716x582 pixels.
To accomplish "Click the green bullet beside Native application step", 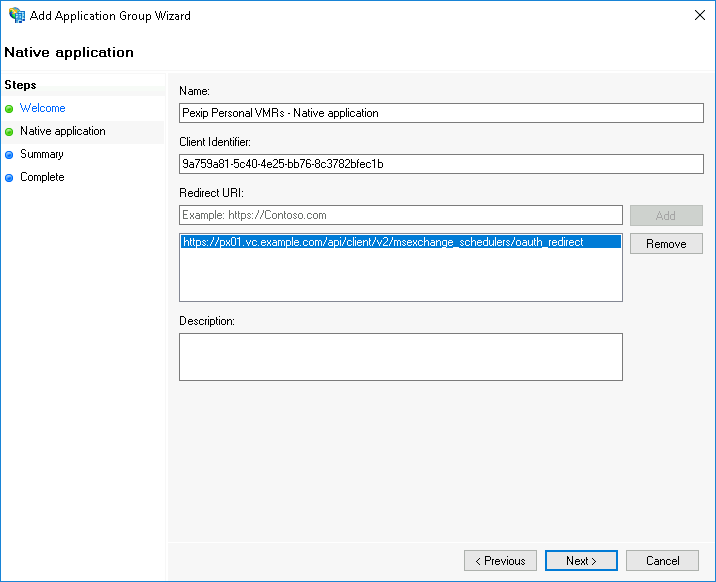I will 10,132.
